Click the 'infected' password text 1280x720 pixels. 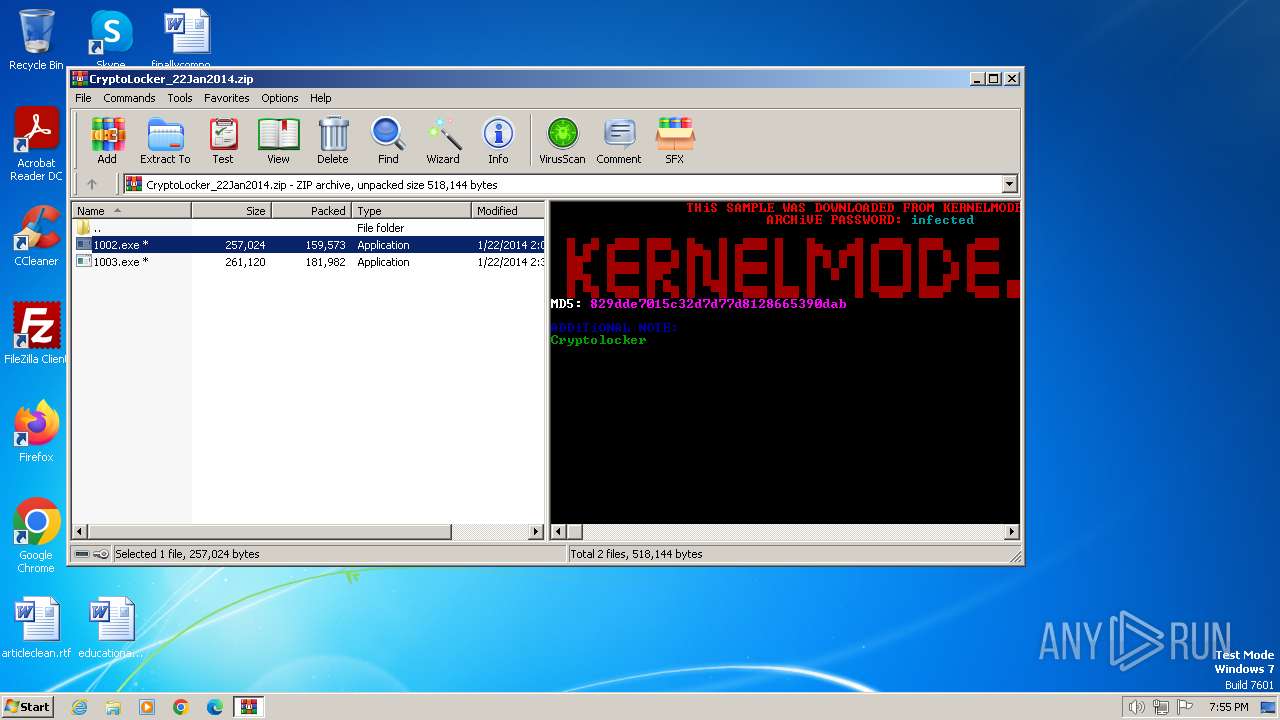942,220
